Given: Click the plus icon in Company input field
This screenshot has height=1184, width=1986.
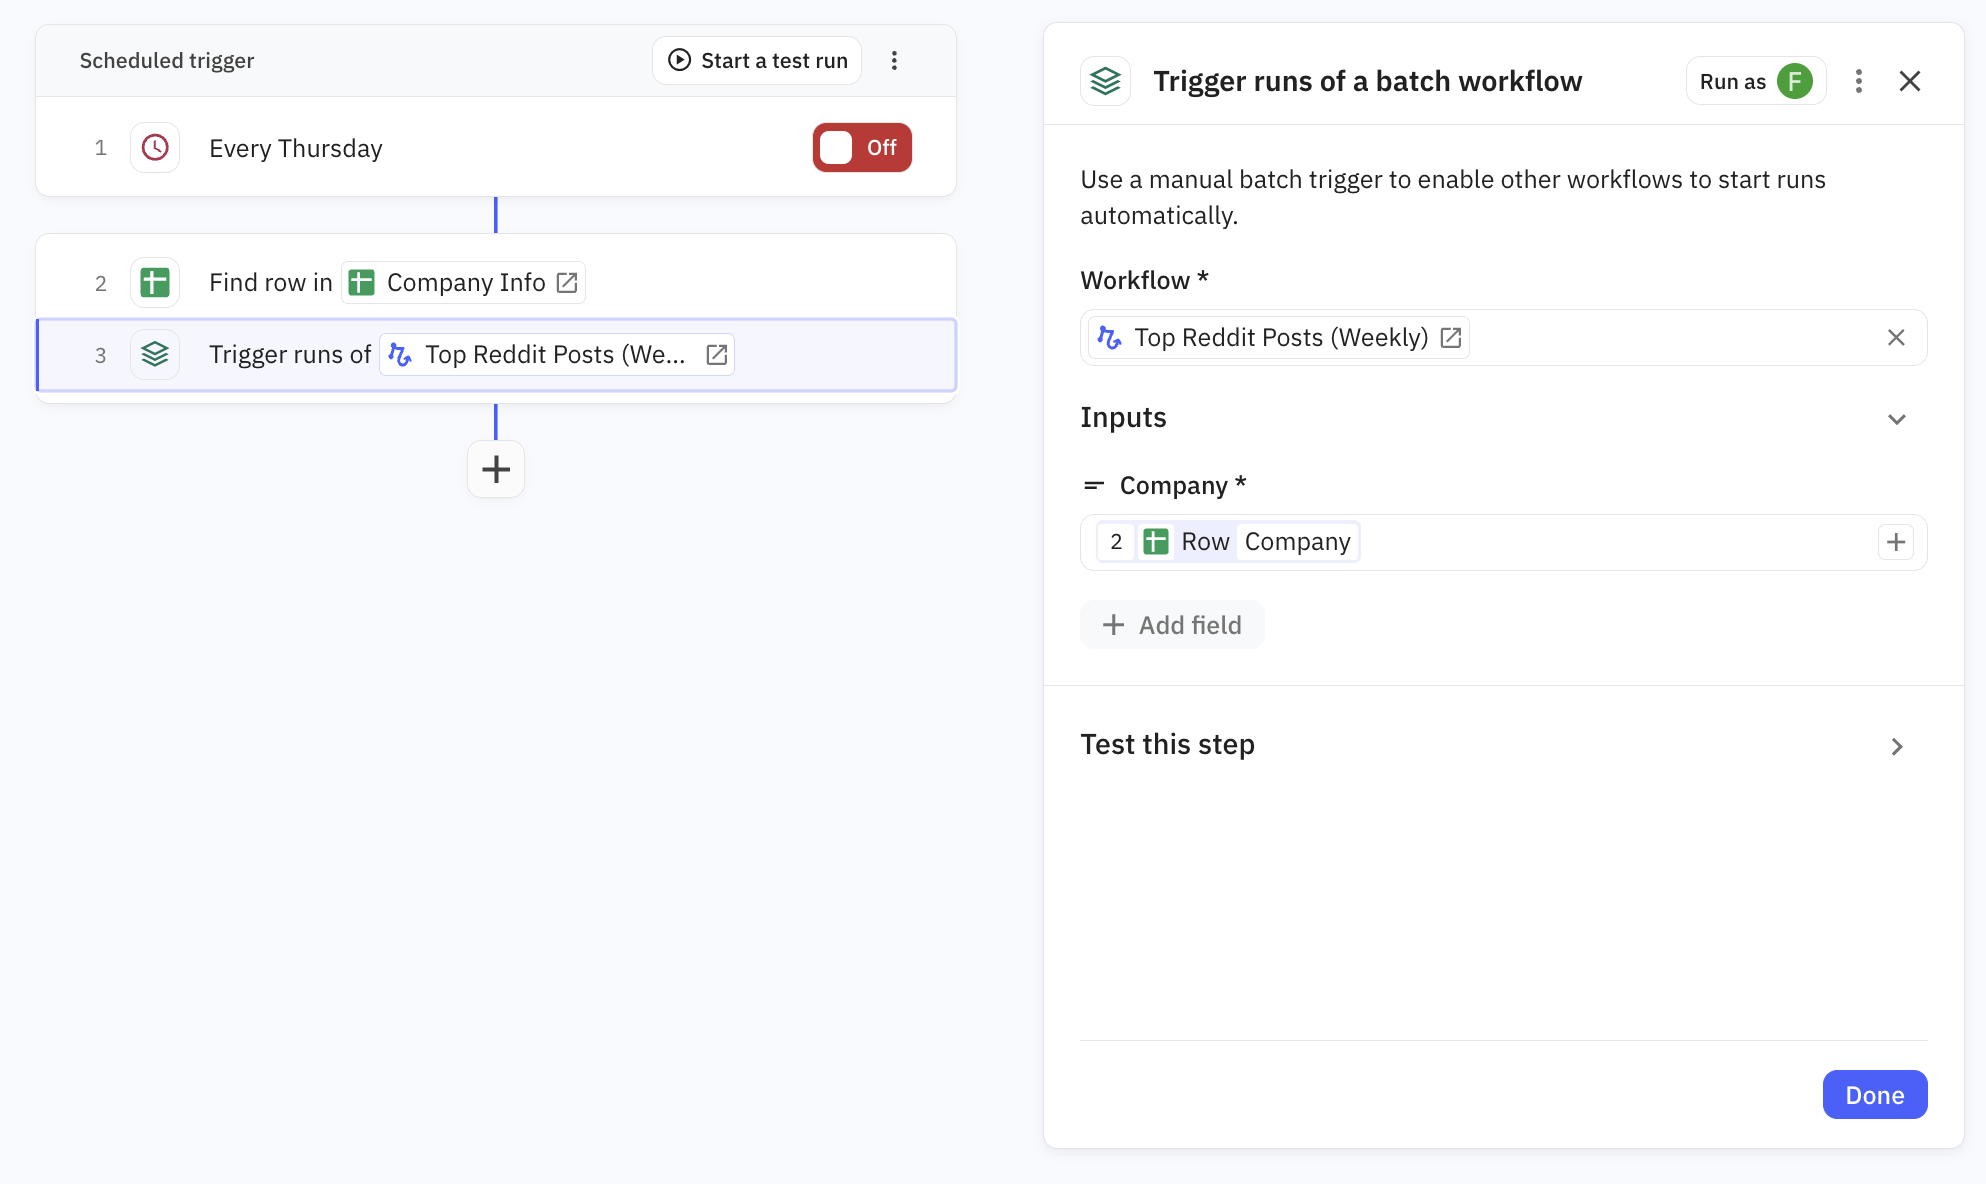Looking at the screenshot, I should (1895, 542).
